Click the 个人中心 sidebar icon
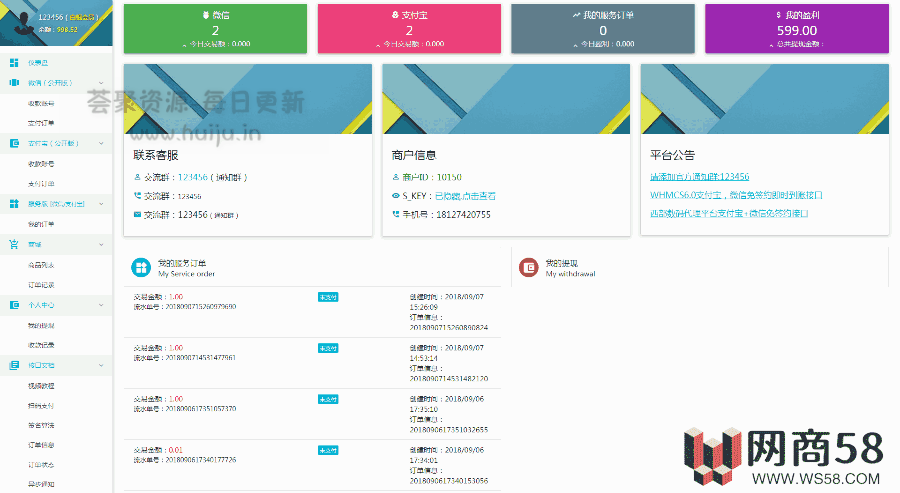 coord(14,305)
